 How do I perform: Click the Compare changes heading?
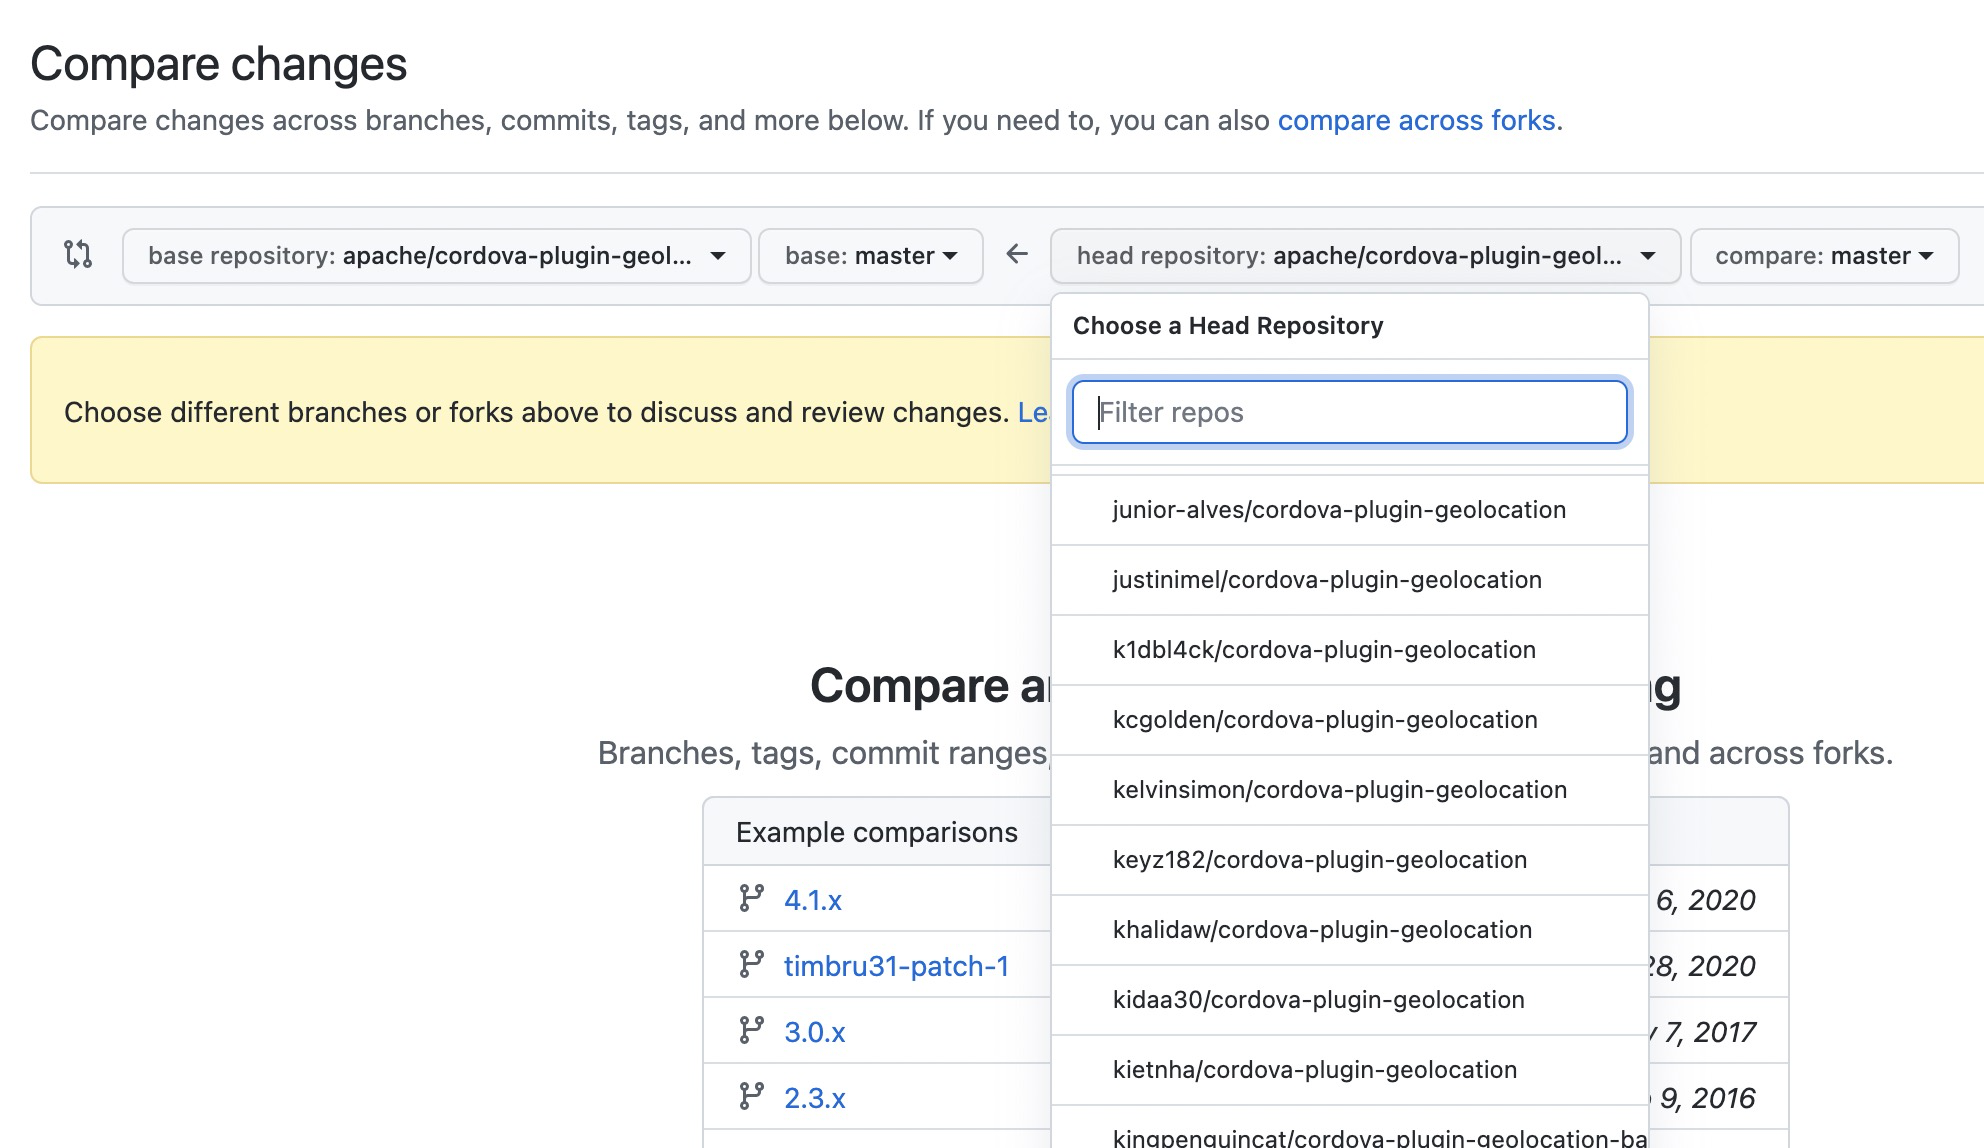218,64
